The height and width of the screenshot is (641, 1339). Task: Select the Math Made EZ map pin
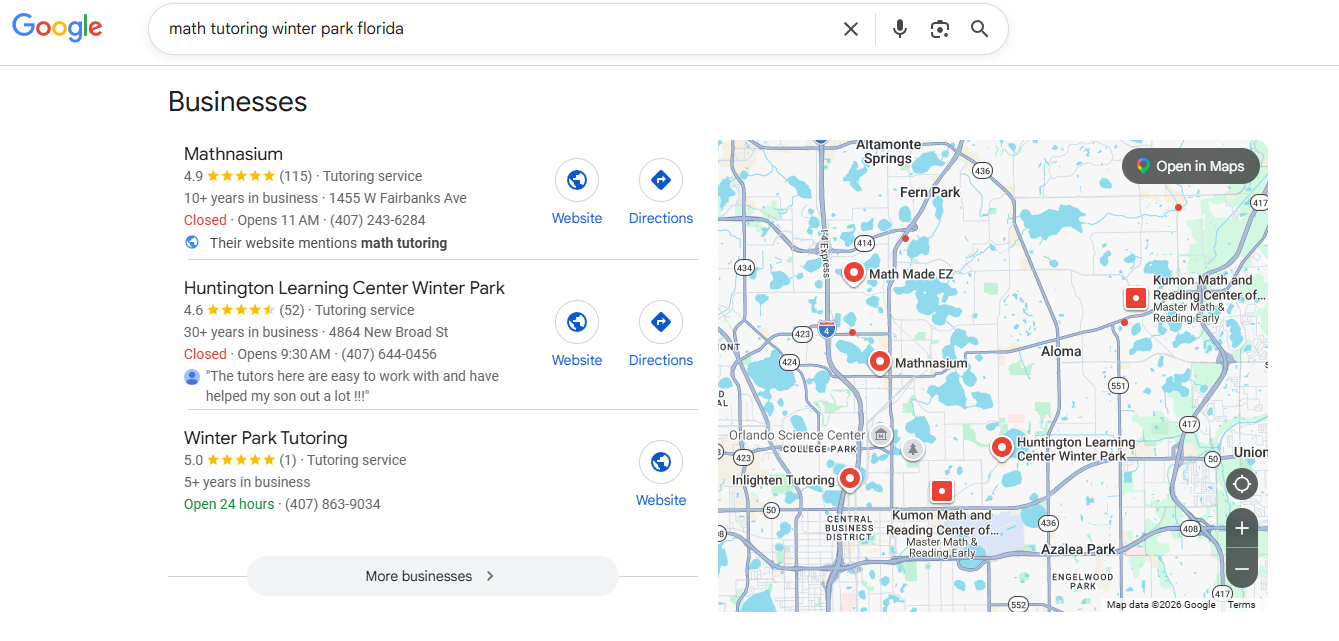854,272
